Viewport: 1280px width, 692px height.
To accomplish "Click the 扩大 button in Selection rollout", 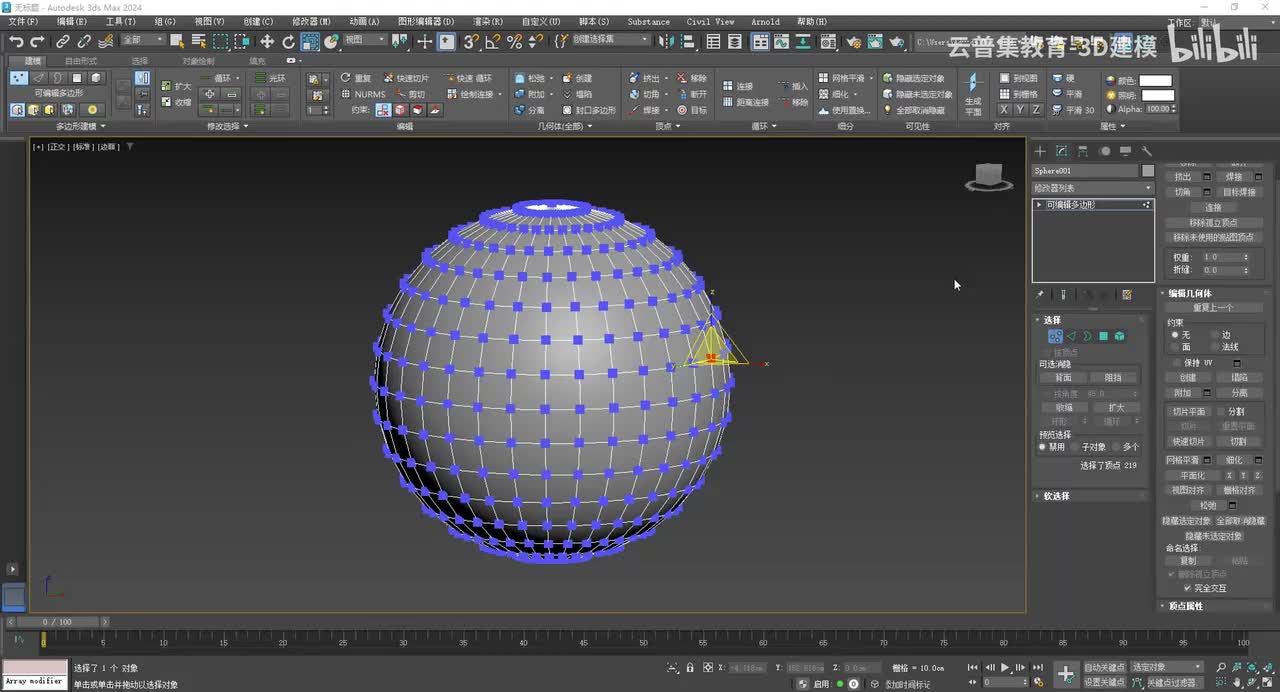I will (x=1116, y=407).
